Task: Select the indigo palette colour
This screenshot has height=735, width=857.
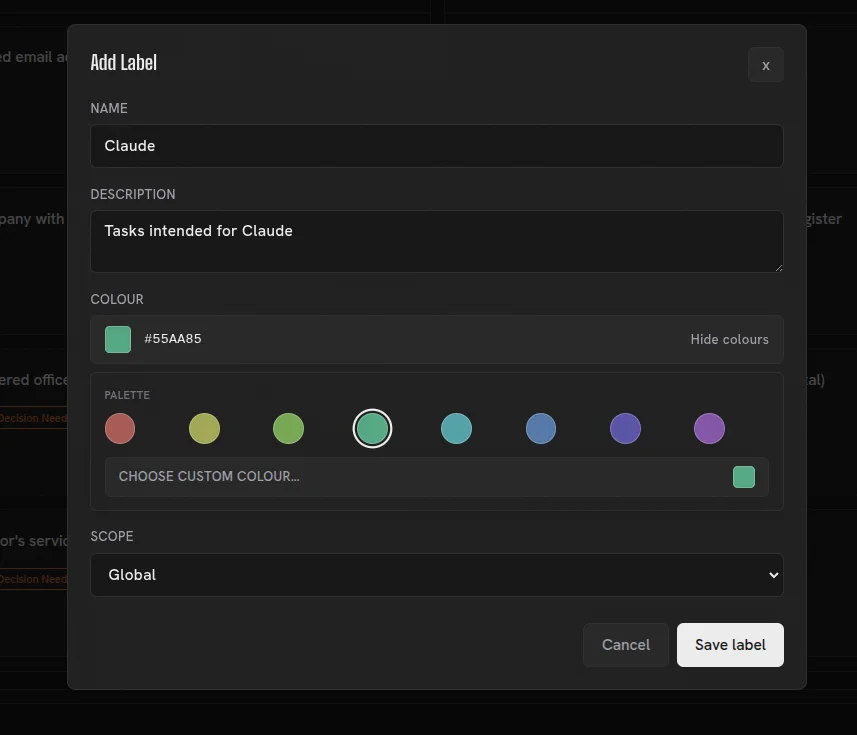Action: click(625, 428)
